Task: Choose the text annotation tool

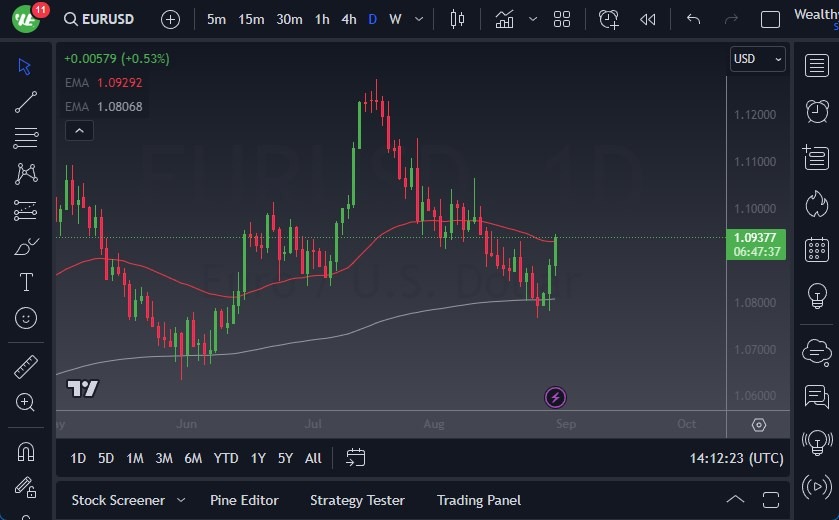Action: tap(26, 282)
